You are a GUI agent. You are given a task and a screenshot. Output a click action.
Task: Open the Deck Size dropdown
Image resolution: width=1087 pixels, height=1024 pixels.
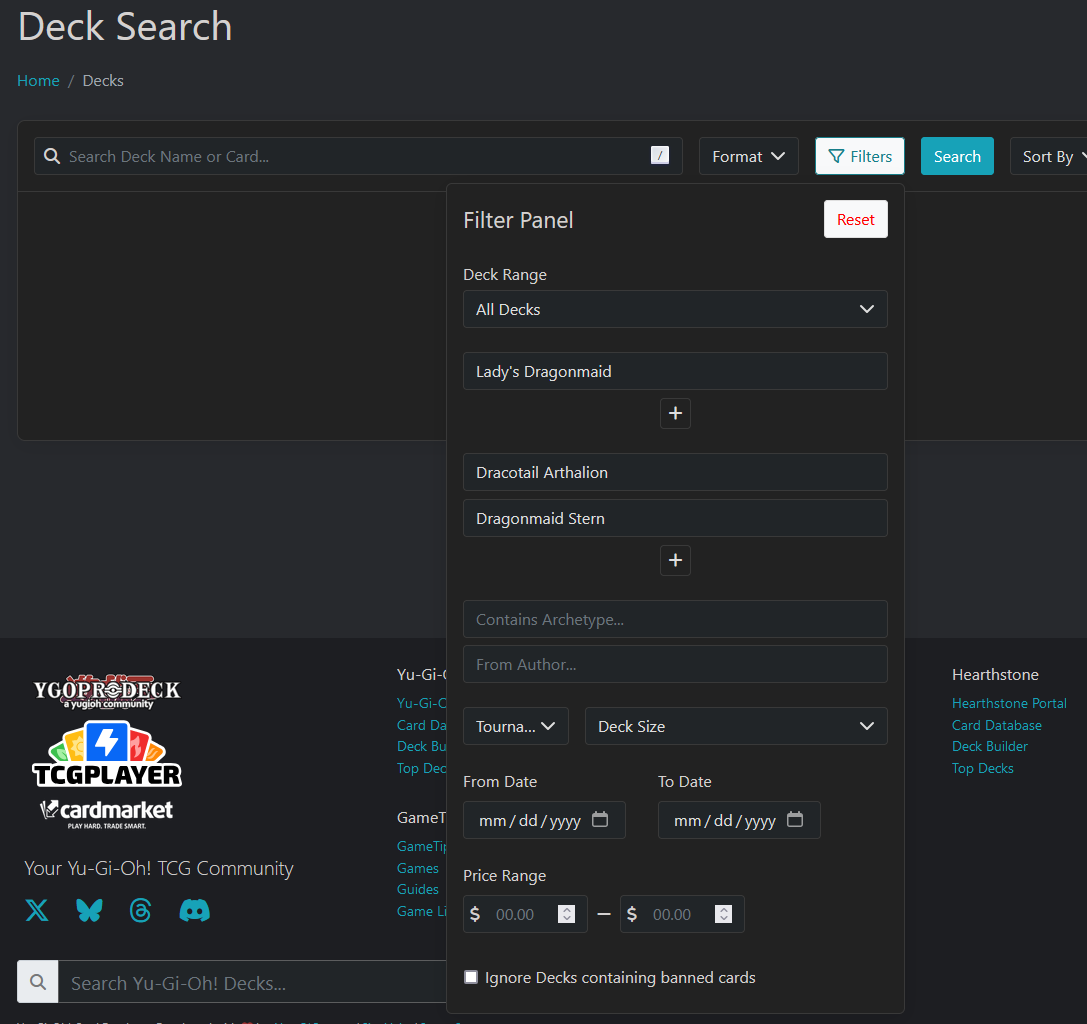pos(736,726)
